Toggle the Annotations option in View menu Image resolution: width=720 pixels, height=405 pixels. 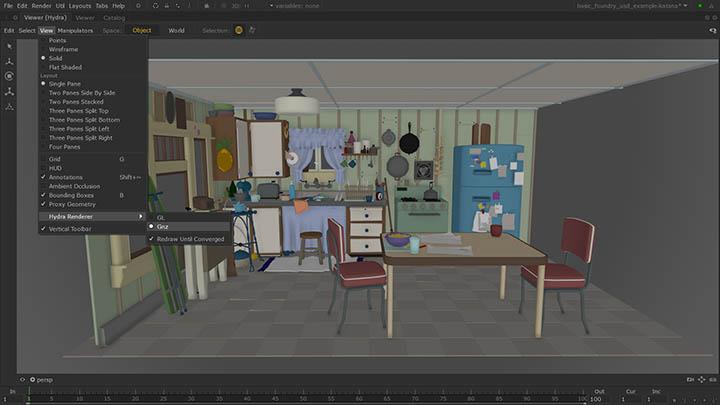point(66,177)
